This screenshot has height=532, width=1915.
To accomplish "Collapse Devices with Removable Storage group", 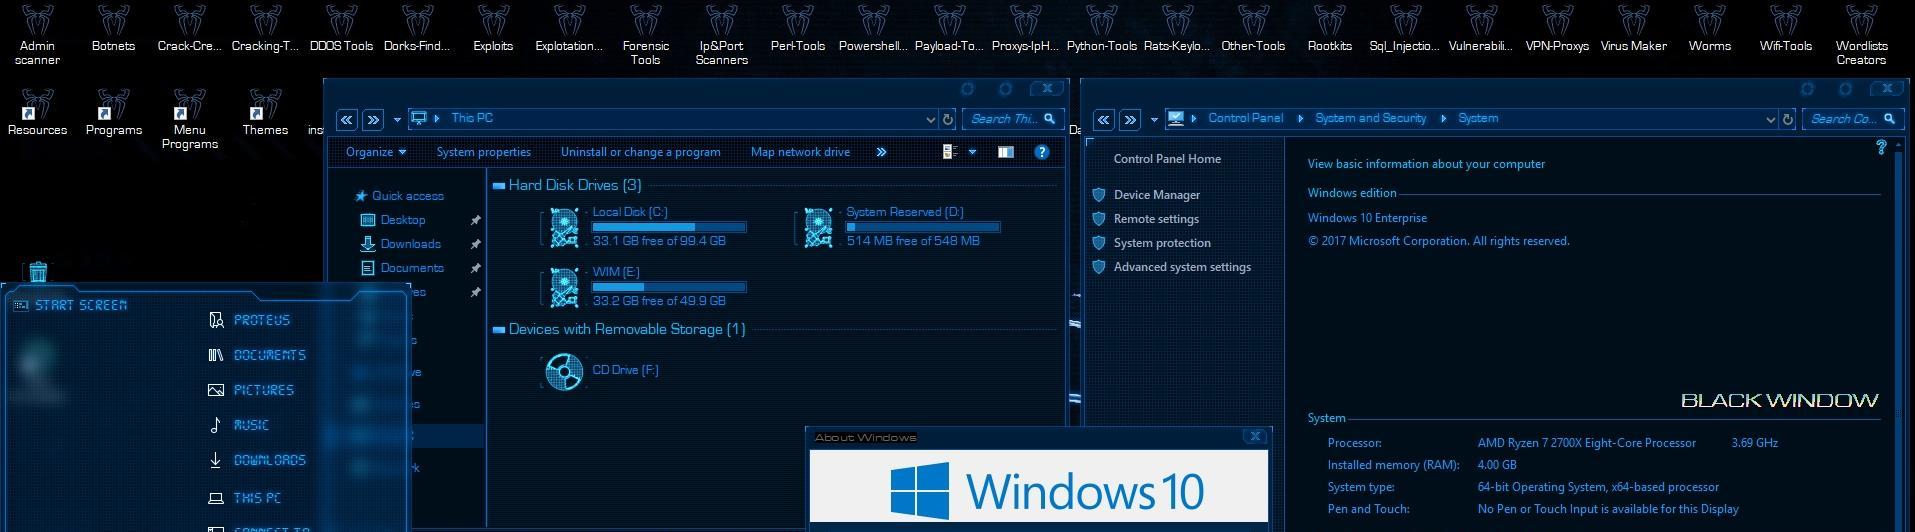I will click(x=498, y=329).
